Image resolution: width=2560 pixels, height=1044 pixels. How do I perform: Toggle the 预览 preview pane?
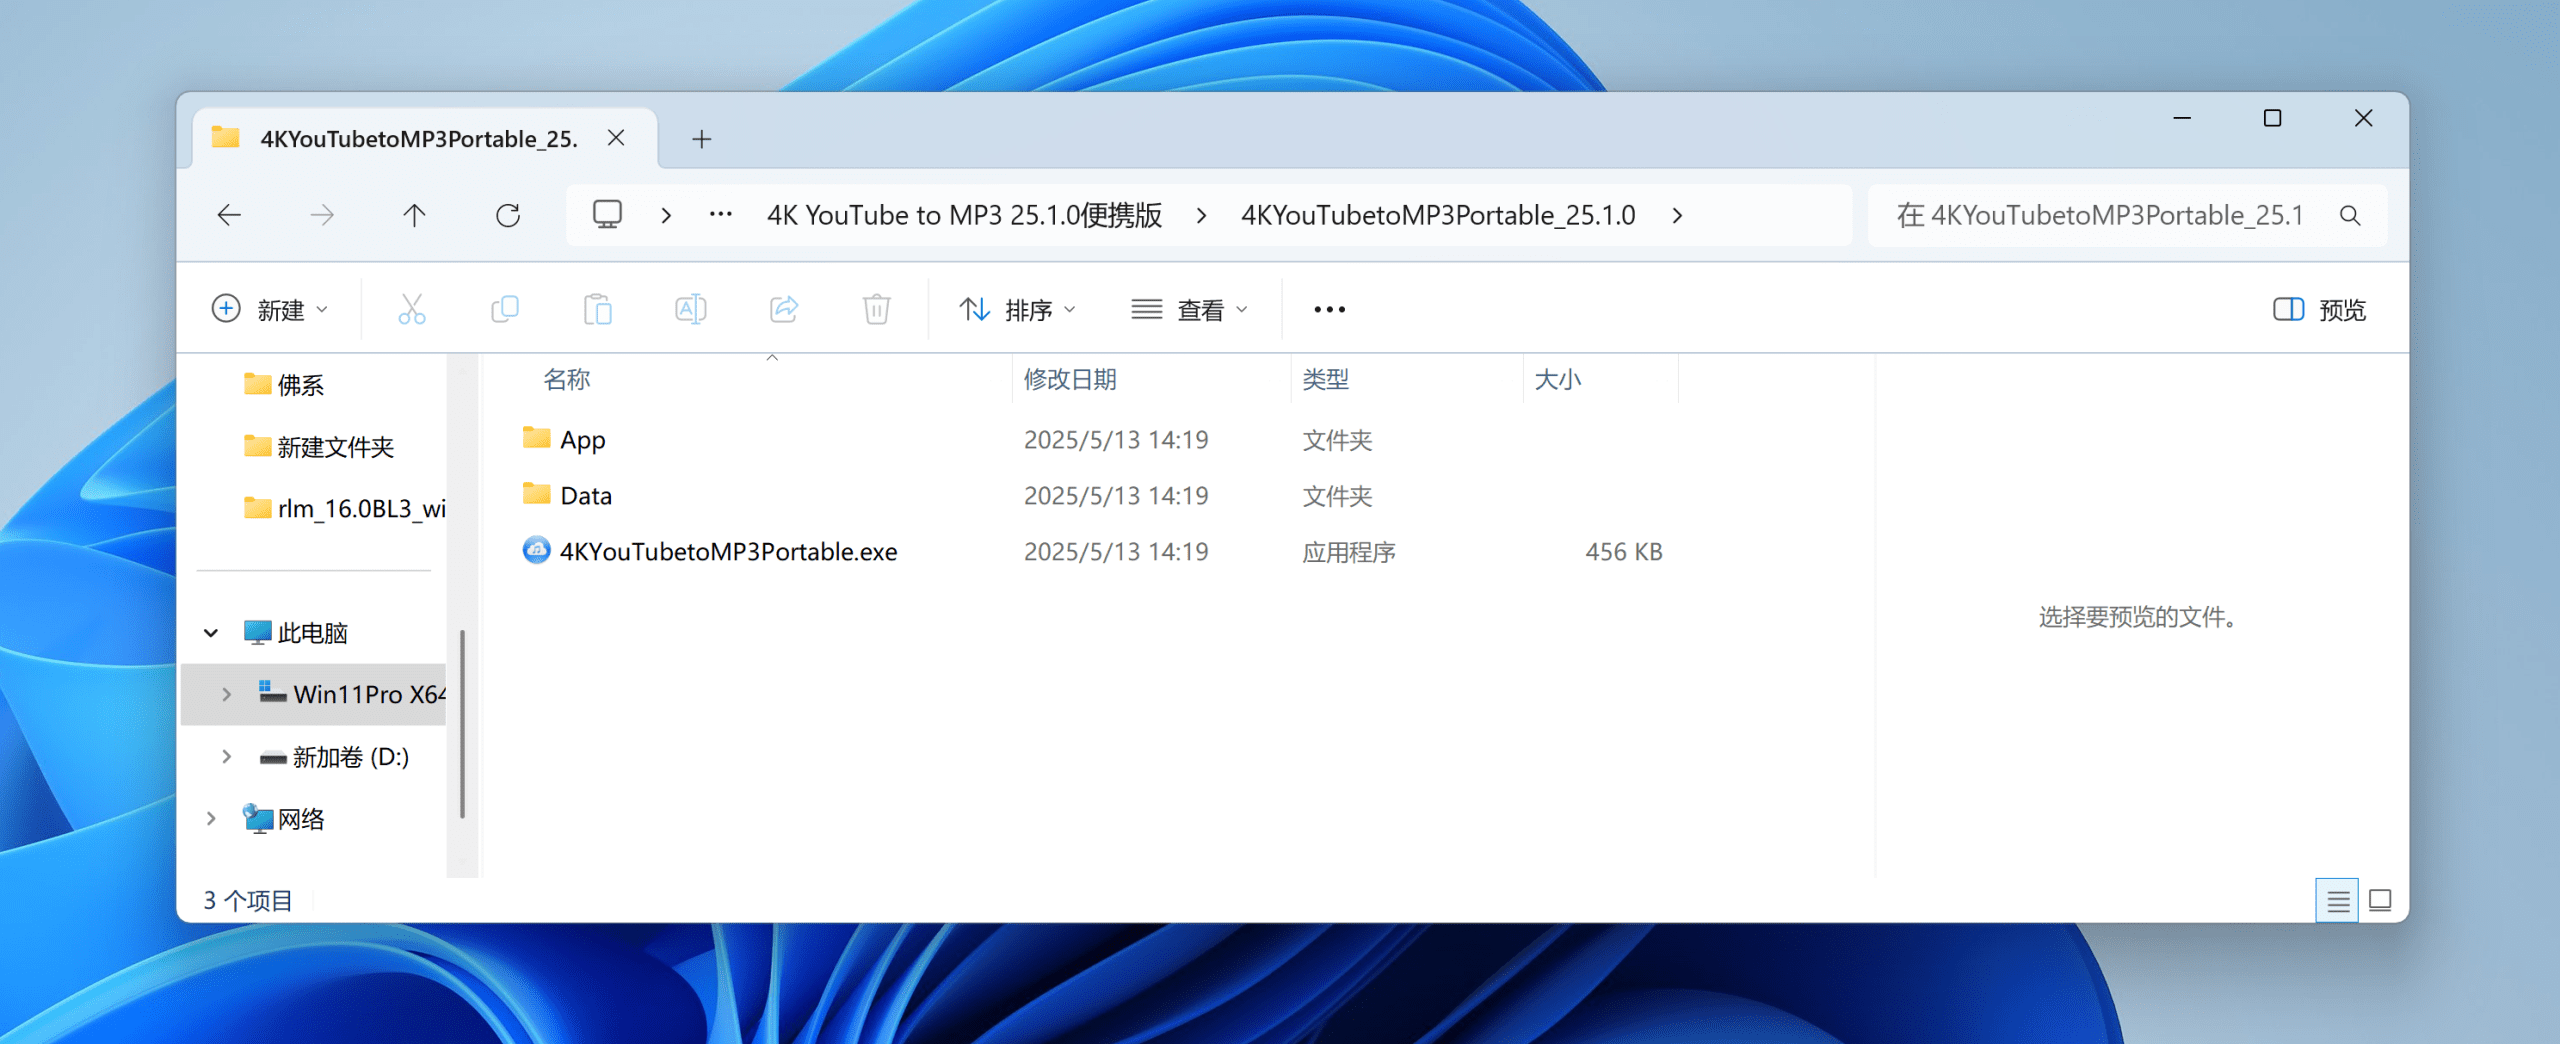click(x=2319, y=310)
